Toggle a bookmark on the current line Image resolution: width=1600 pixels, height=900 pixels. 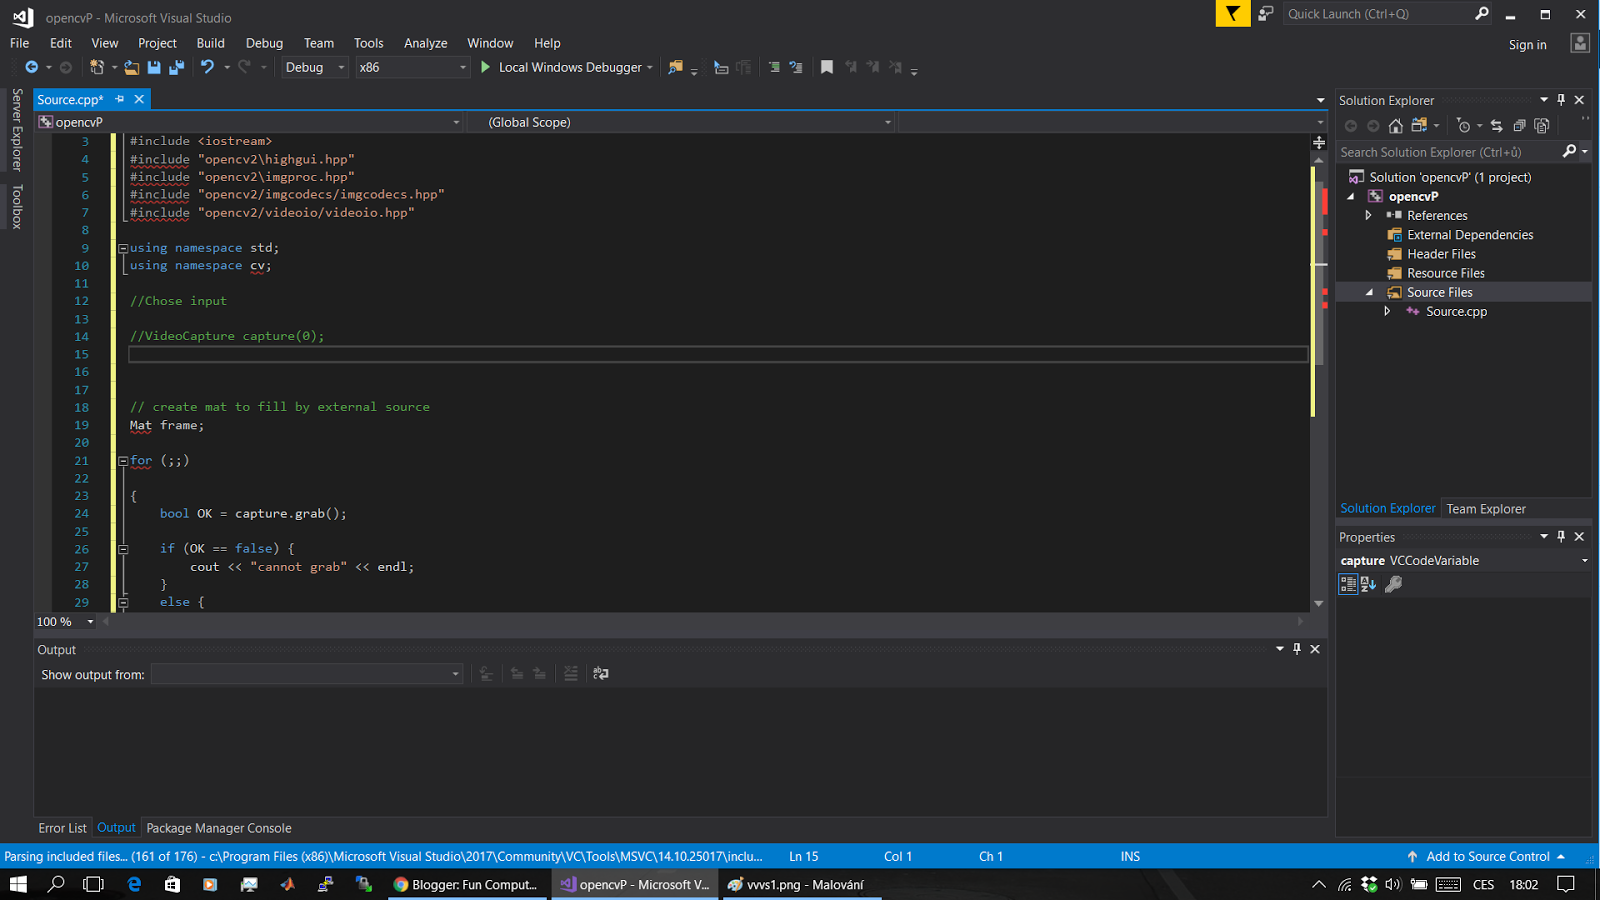click(x=826, y=67)
